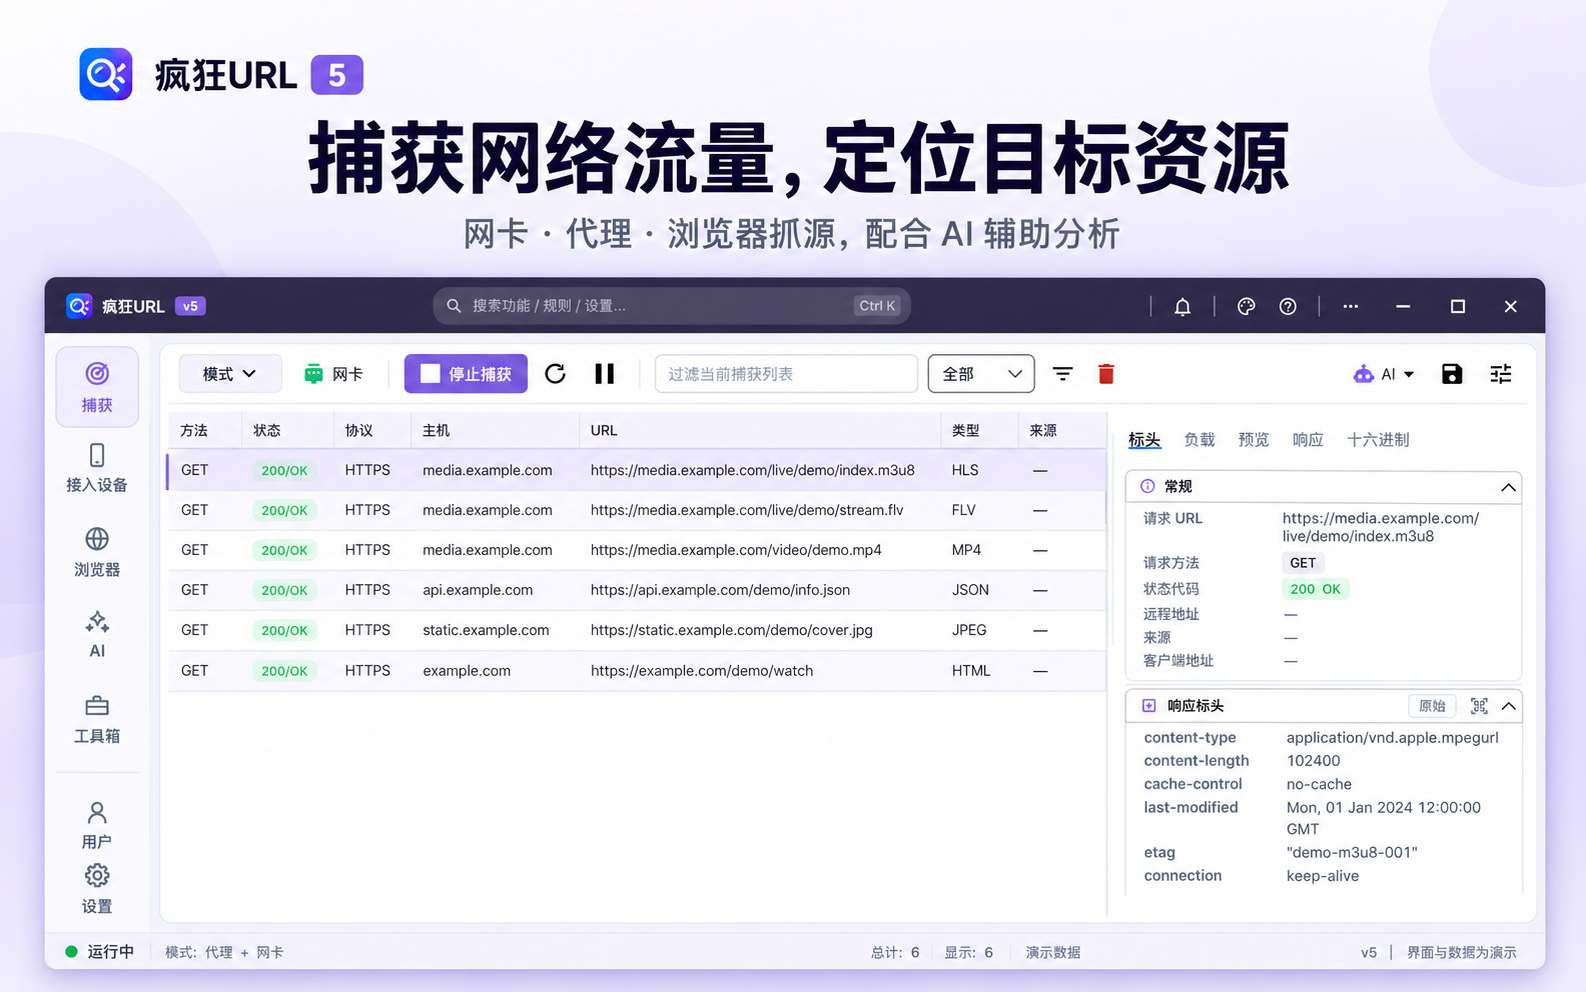Select the api.example.com info.json row
Screen dimensions: 1586x992
tap(637, 590)
